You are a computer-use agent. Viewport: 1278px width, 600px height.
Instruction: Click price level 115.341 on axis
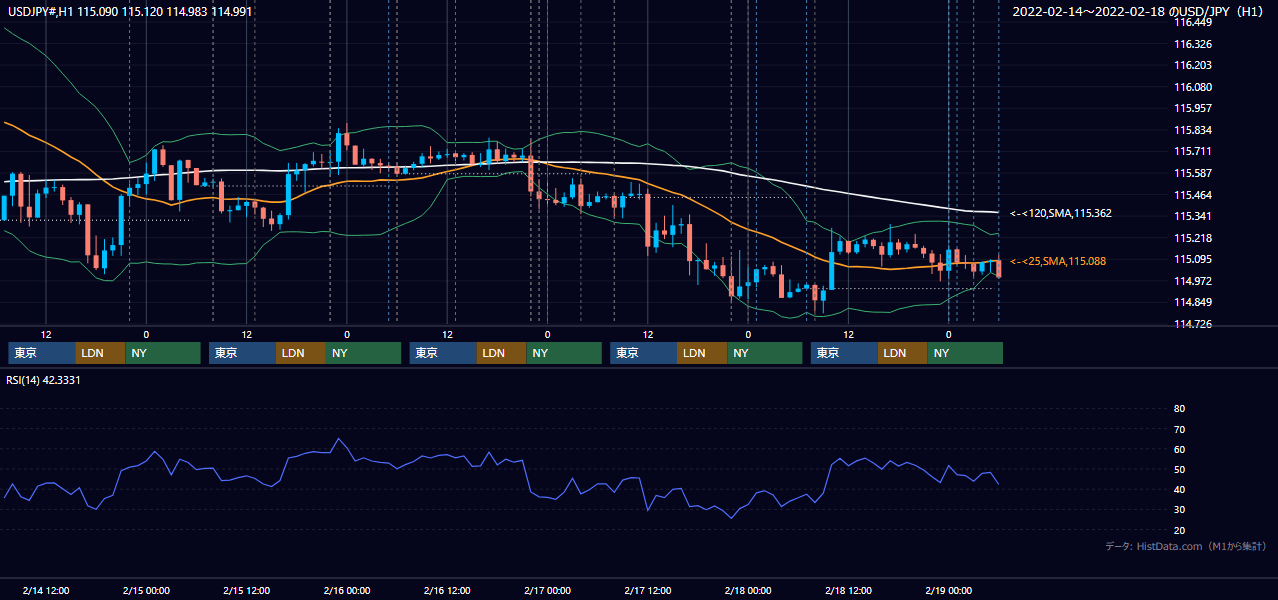[x=1193, y=216]
